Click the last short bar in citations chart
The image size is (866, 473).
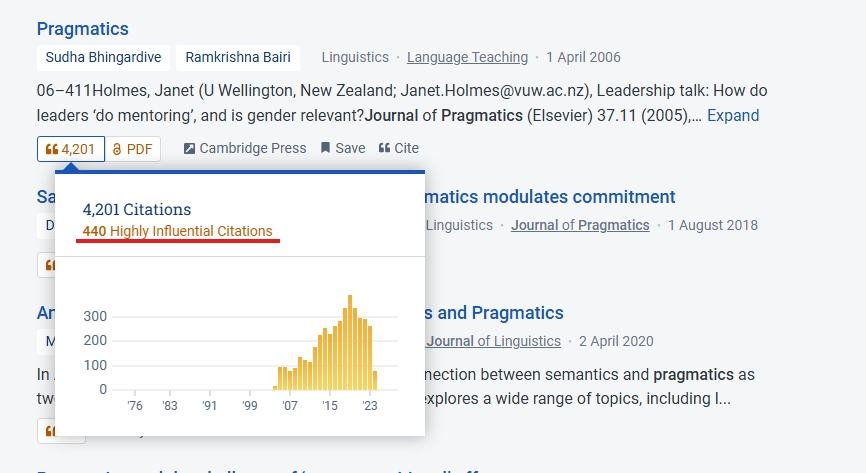coord(375,381)
